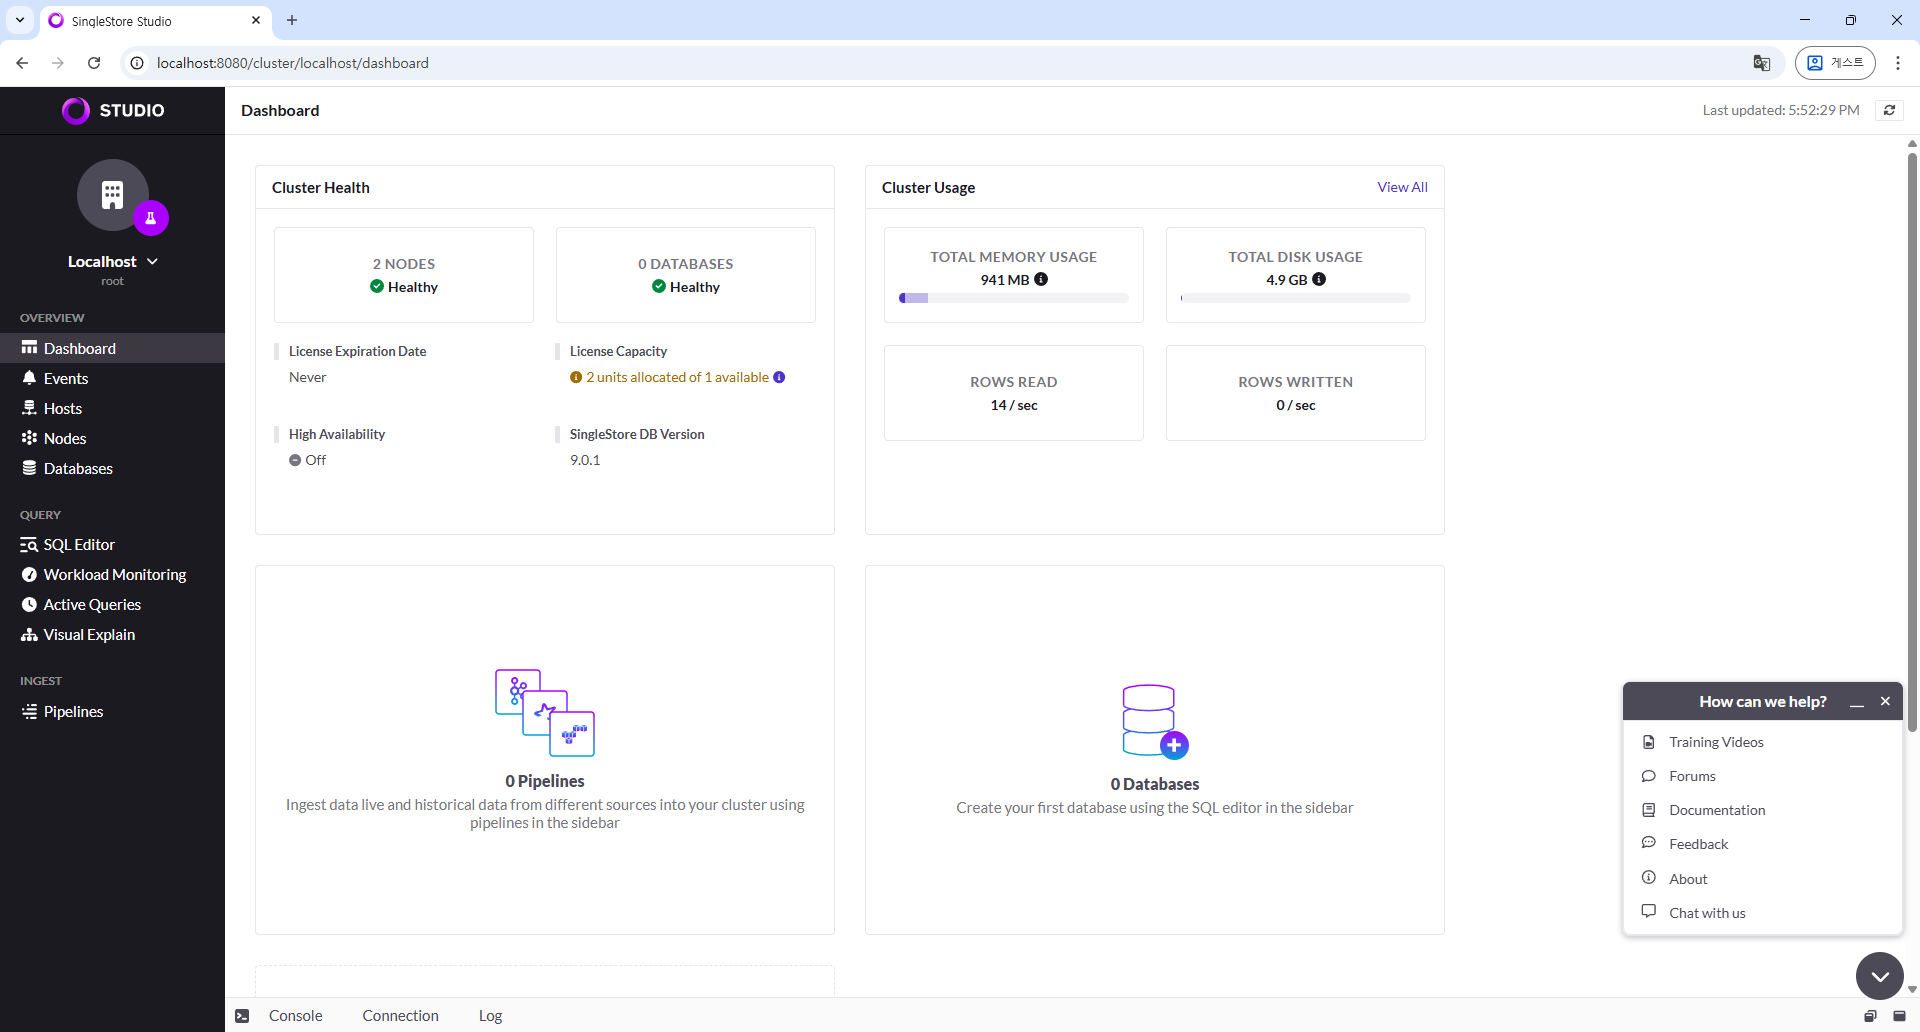The image size is (1920, 1032).
Task: Click the console terminal icon
Action: coord(242,1016)
